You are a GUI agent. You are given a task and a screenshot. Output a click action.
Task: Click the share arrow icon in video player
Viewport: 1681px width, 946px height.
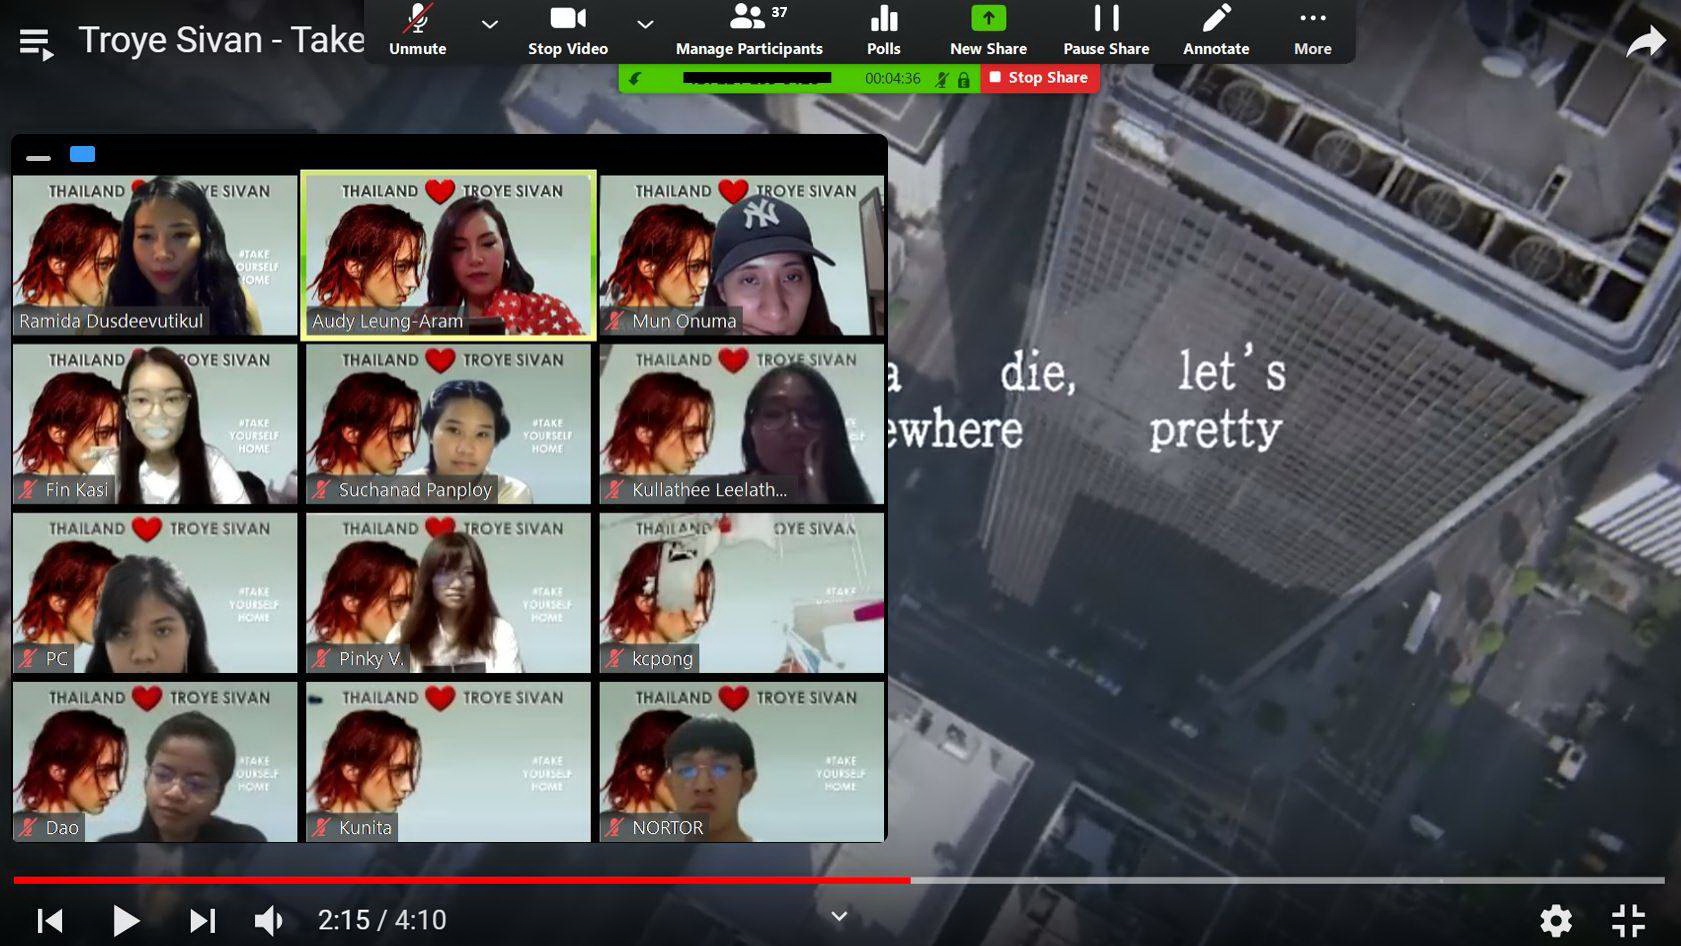tap(1645, 42)
